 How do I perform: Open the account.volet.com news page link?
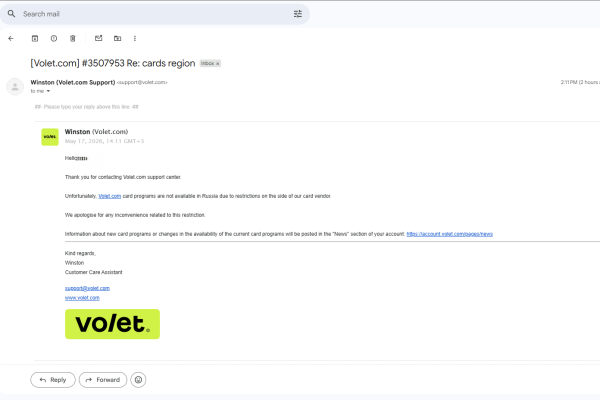tap(450, 234)
